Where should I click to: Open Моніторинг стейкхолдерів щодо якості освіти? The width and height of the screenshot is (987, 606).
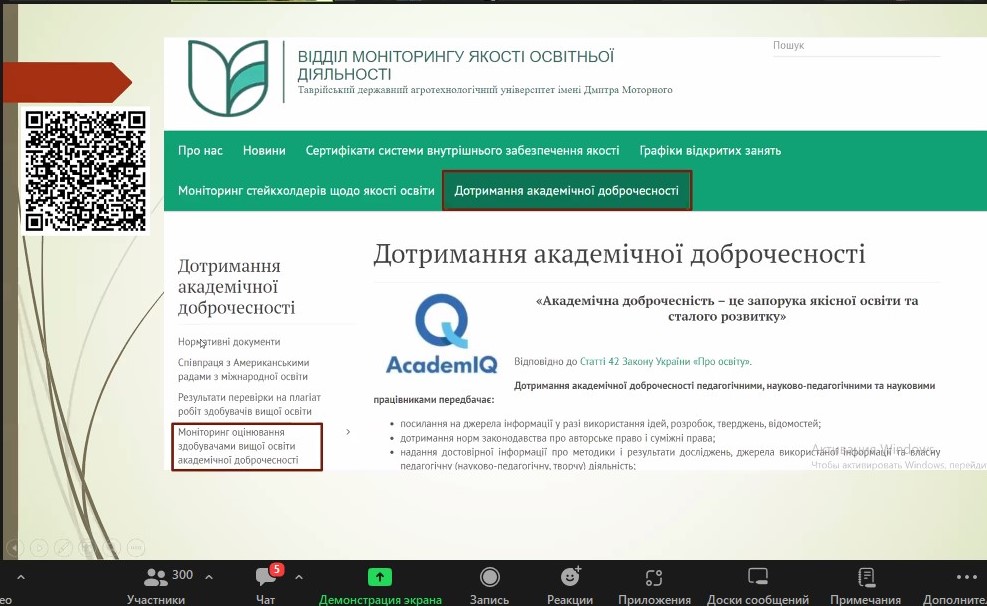306,191
